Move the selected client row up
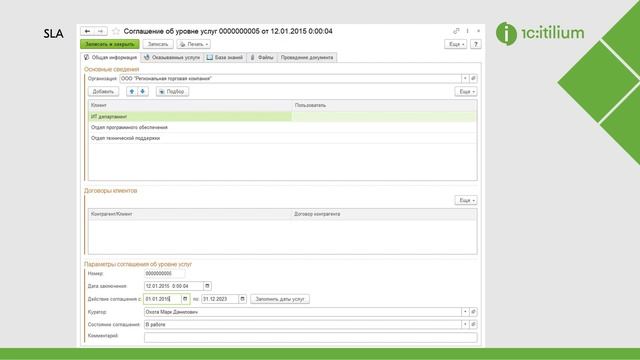This screenshot has height=360, width=640. [x=132, y=91]
